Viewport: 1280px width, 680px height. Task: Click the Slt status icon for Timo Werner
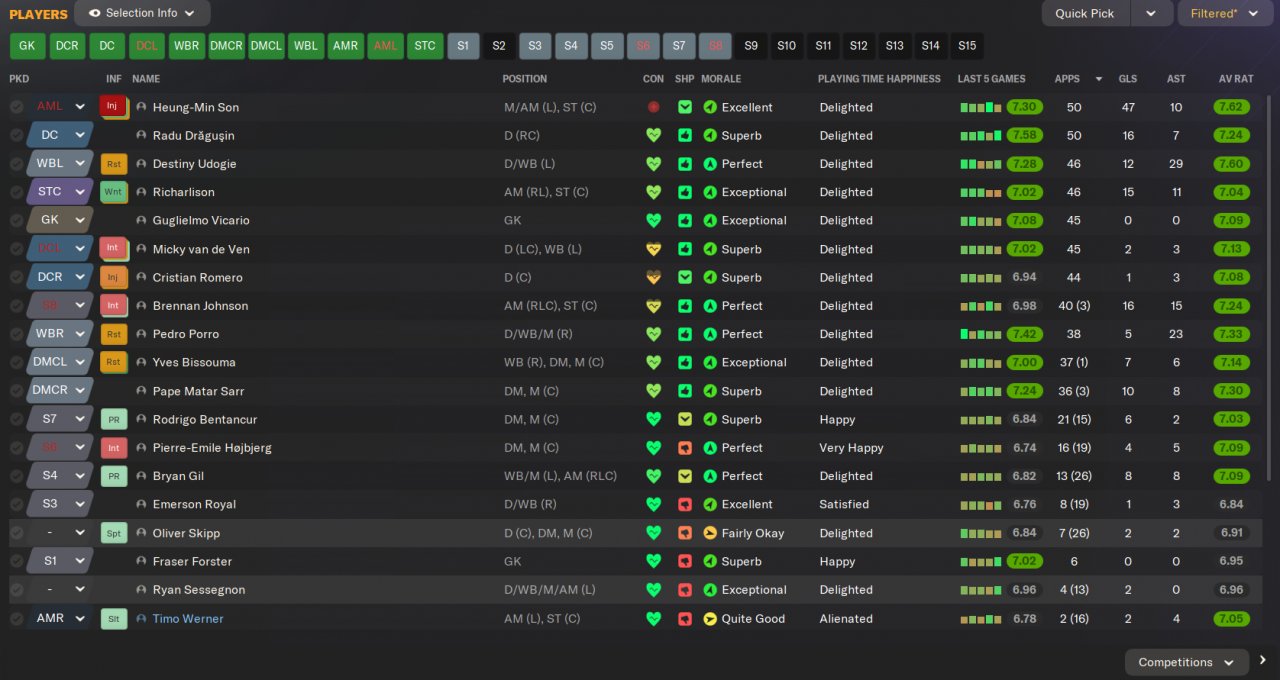[114, 619]
